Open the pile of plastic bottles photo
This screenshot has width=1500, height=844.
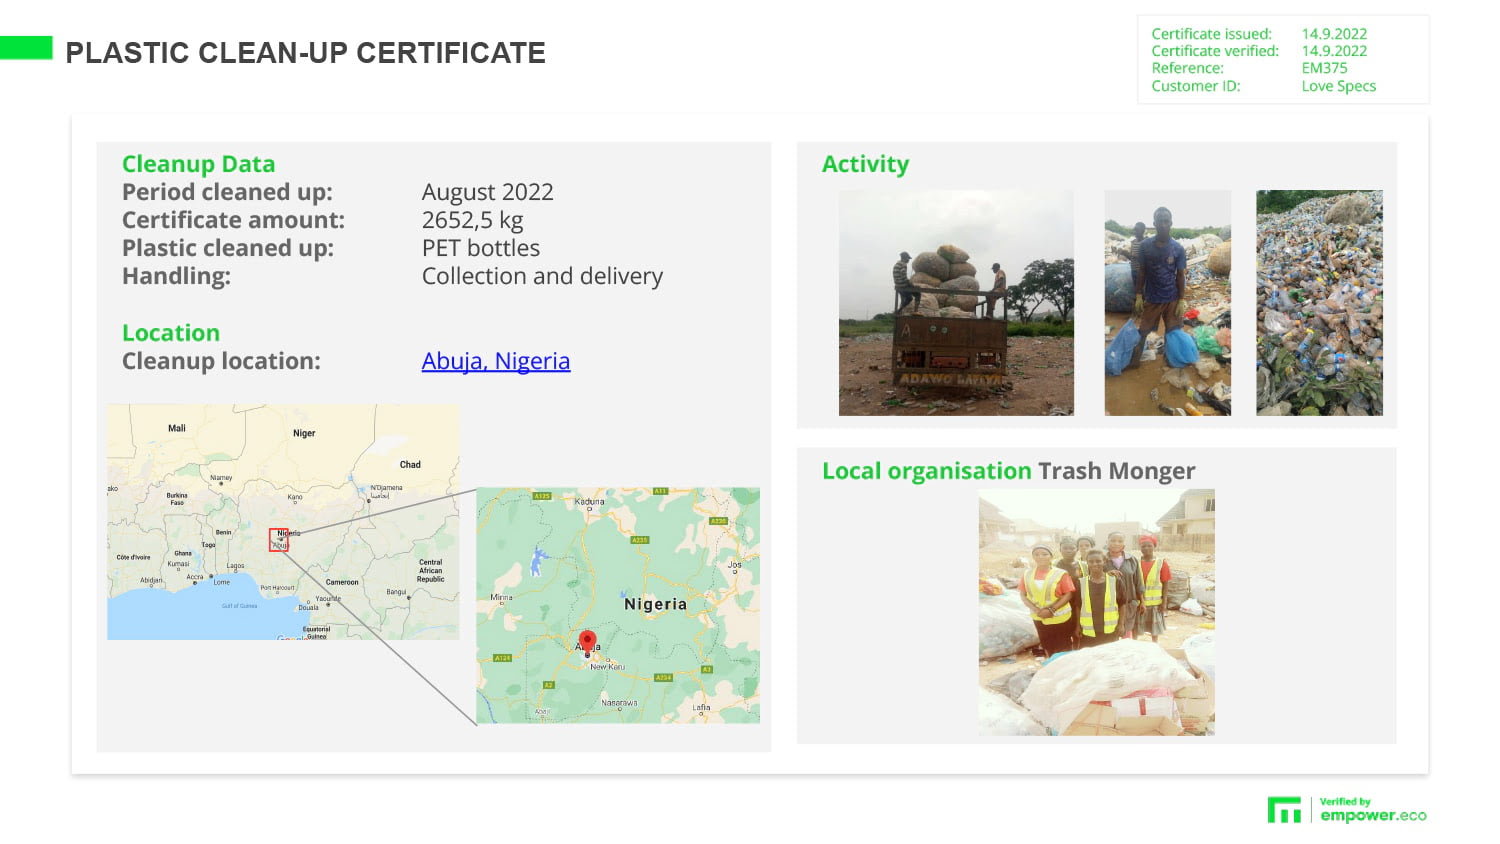point(1319,303)
